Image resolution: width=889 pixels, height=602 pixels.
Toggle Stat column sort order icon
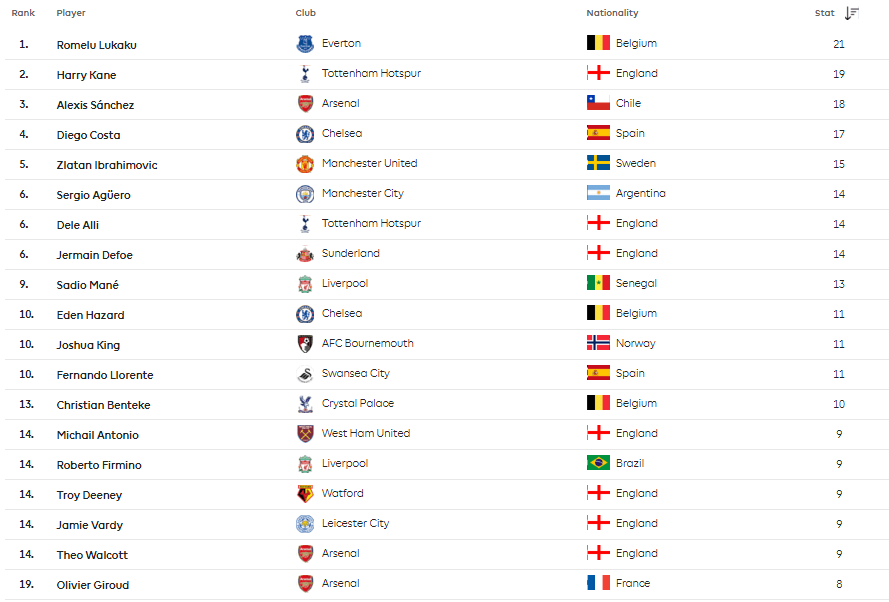tap(852, 13)
